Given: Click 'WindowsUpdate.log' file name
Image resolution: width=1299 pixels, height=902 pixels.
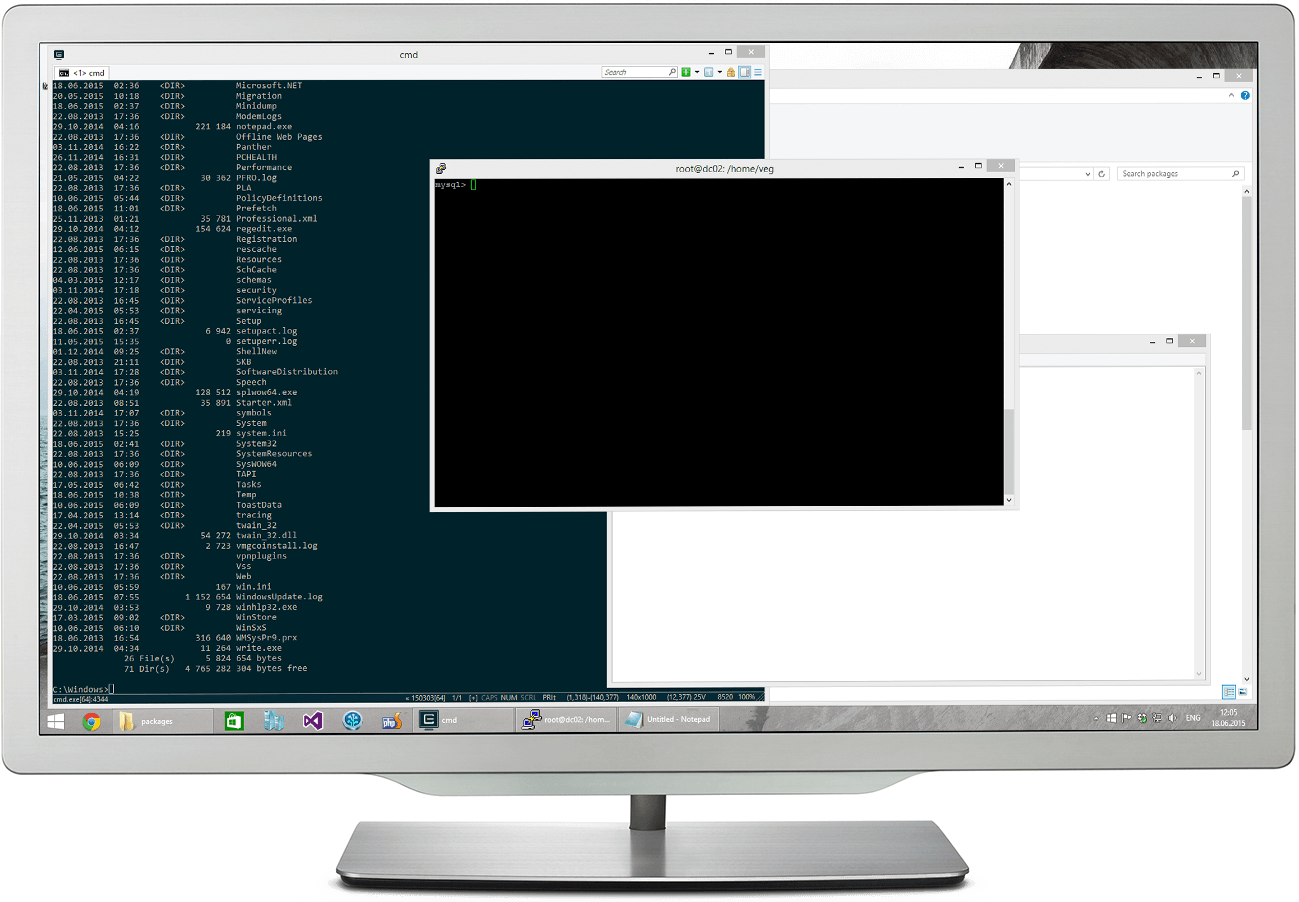Looking at the screenshot, I should 279,596.
